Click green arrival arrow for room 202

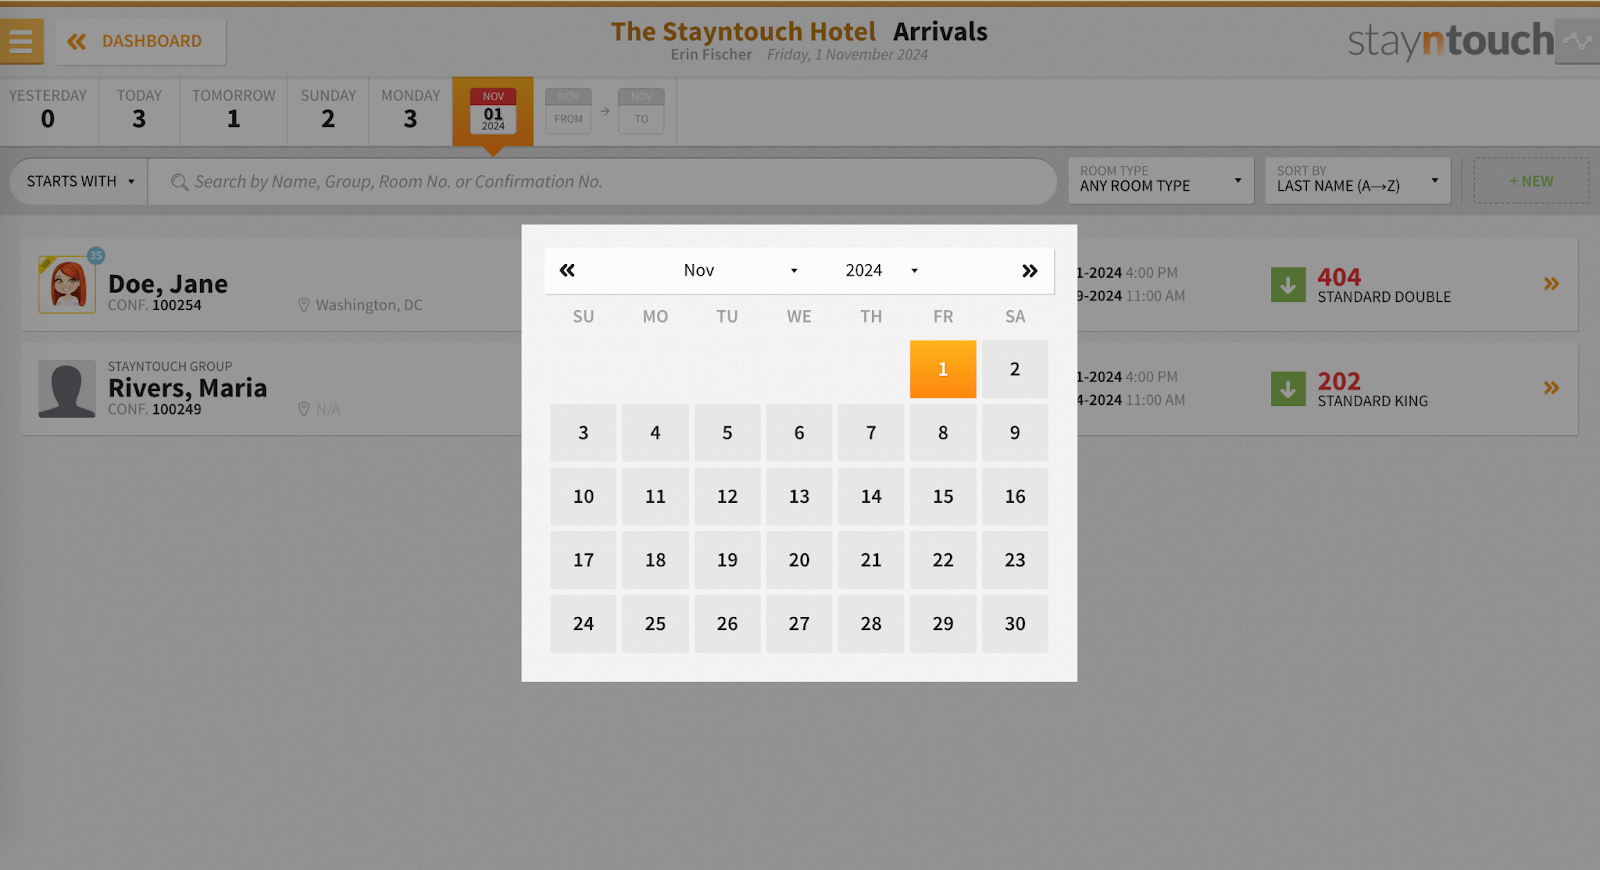(1288, 388)
